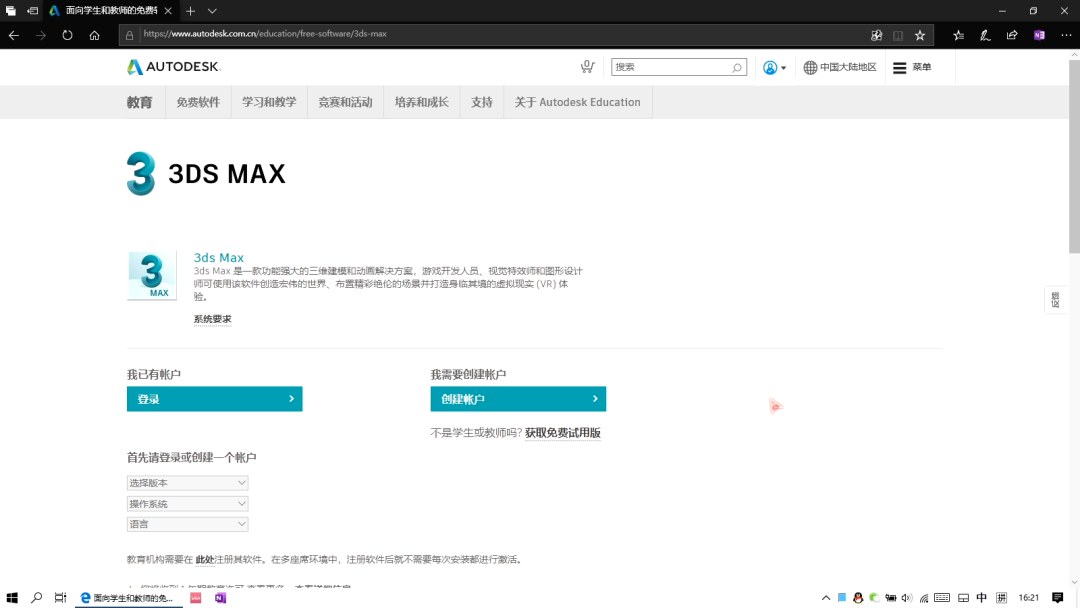Viewport: 1080px width, 608px height.
Task: Open Windows taskbar search
Action: coord(37,598)
